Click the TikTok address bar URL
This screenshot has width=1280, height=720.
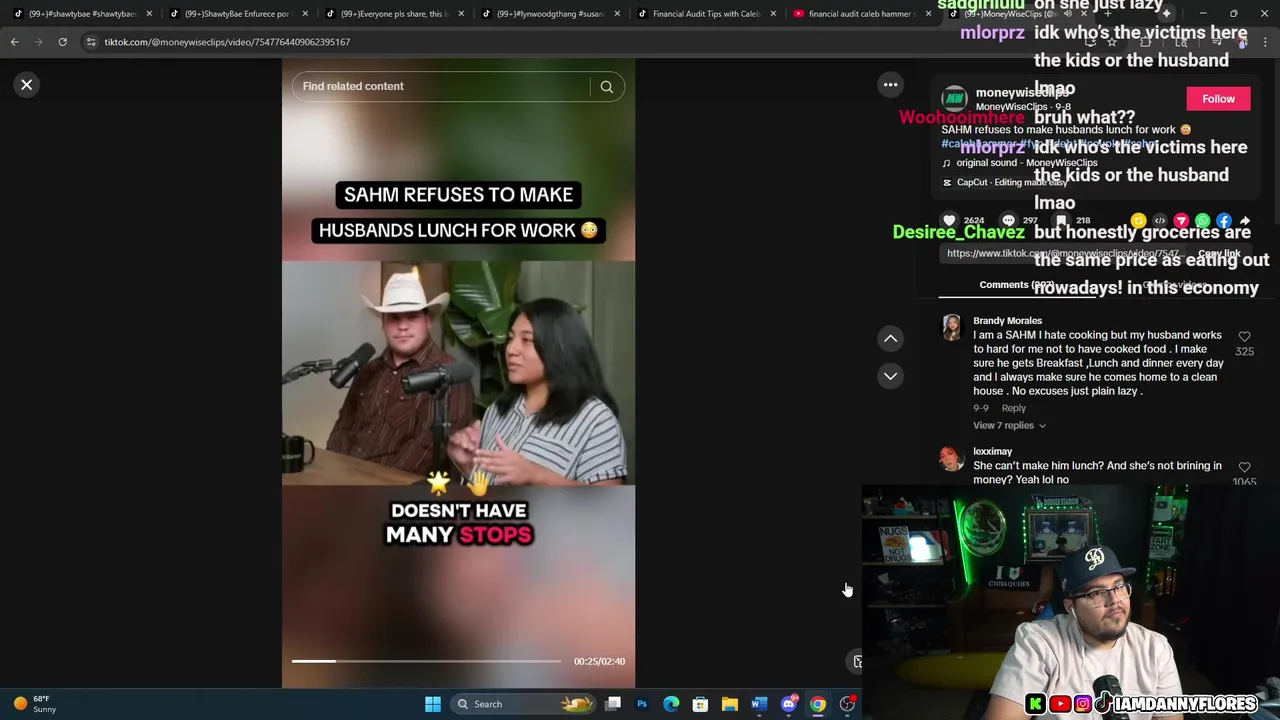click(227, 42)
